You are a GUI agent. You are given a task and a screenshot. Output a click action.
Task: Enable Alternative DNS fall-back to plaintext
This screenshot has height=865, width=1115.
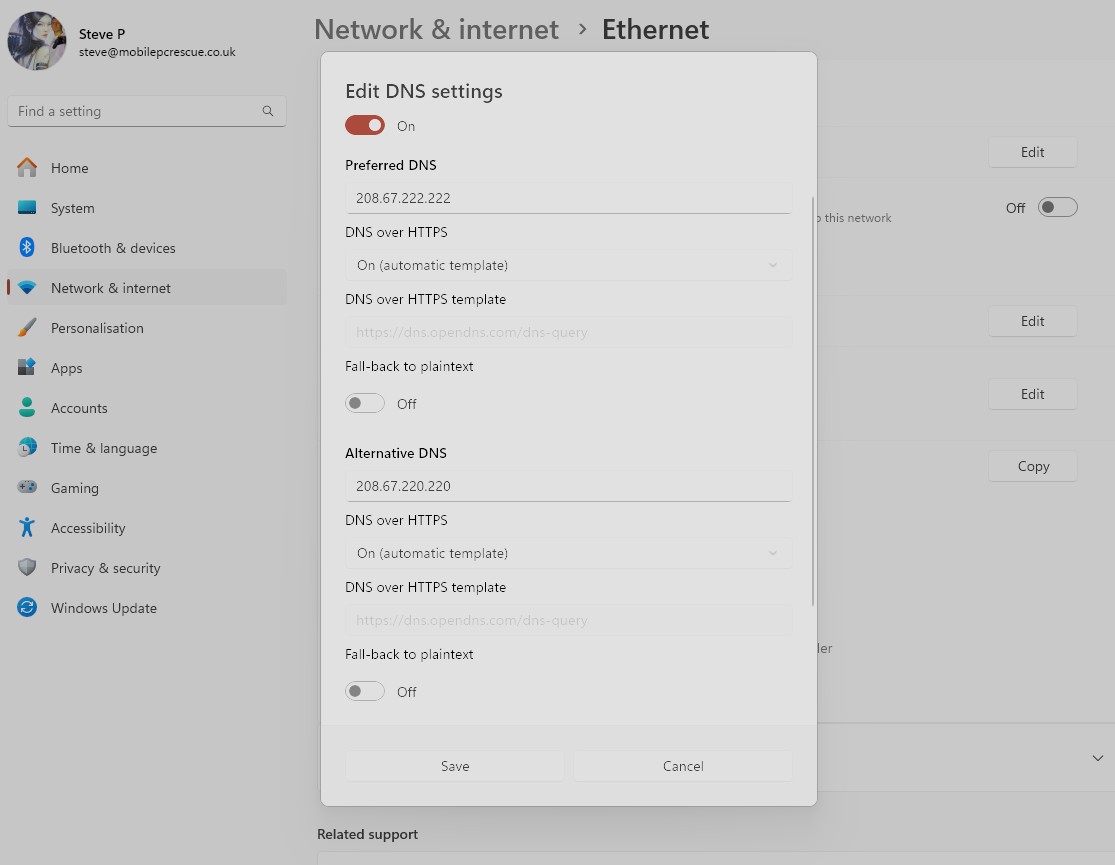(365, 692)
